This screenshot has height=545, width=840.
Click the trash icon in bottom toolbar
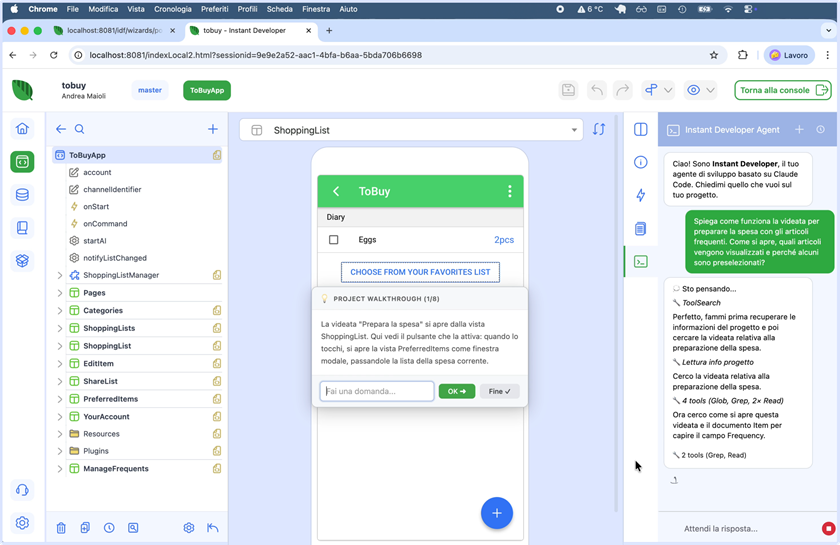click(61, 528)
